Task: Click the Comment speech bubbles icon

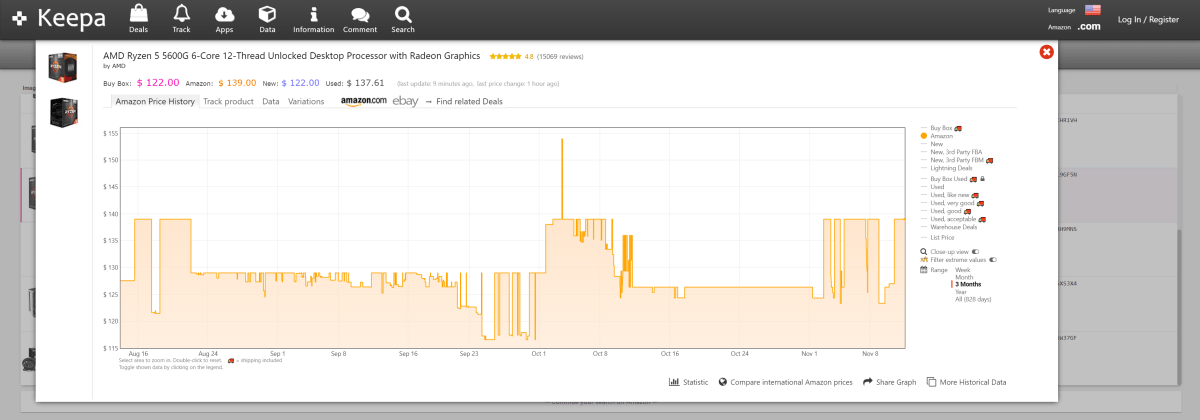Action: 360,14
